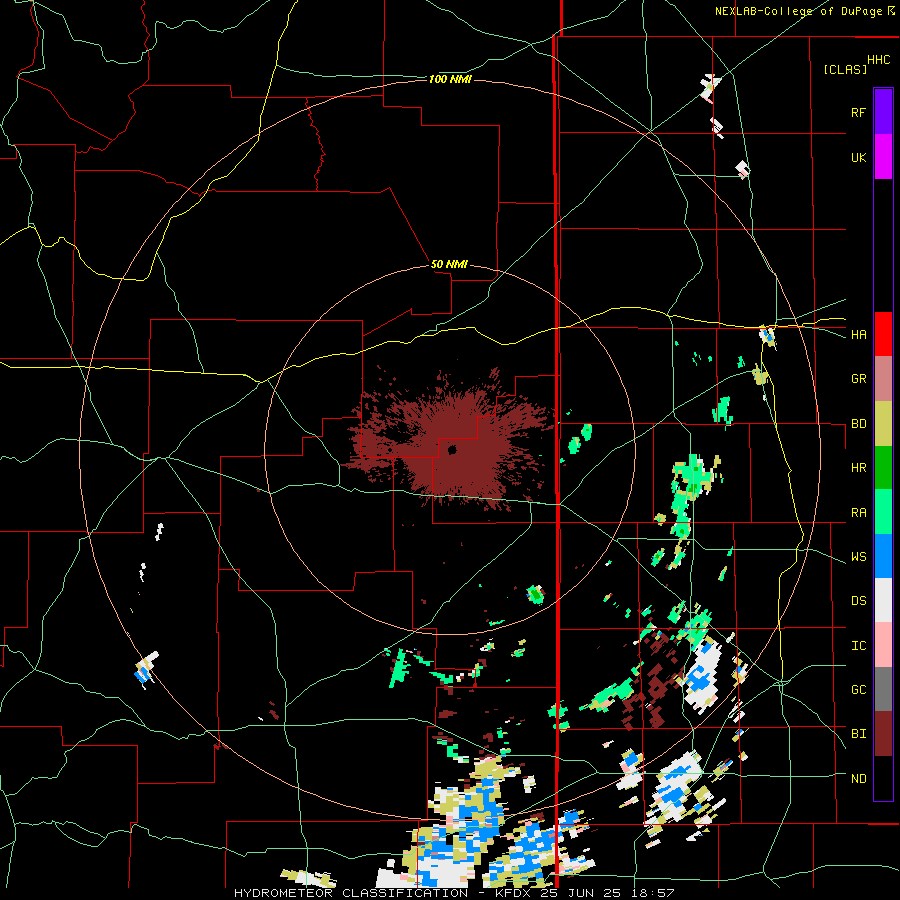Screen dimensions: 900x900
Task: Pick the RA light green legend swatch
Action: point(883,512)
